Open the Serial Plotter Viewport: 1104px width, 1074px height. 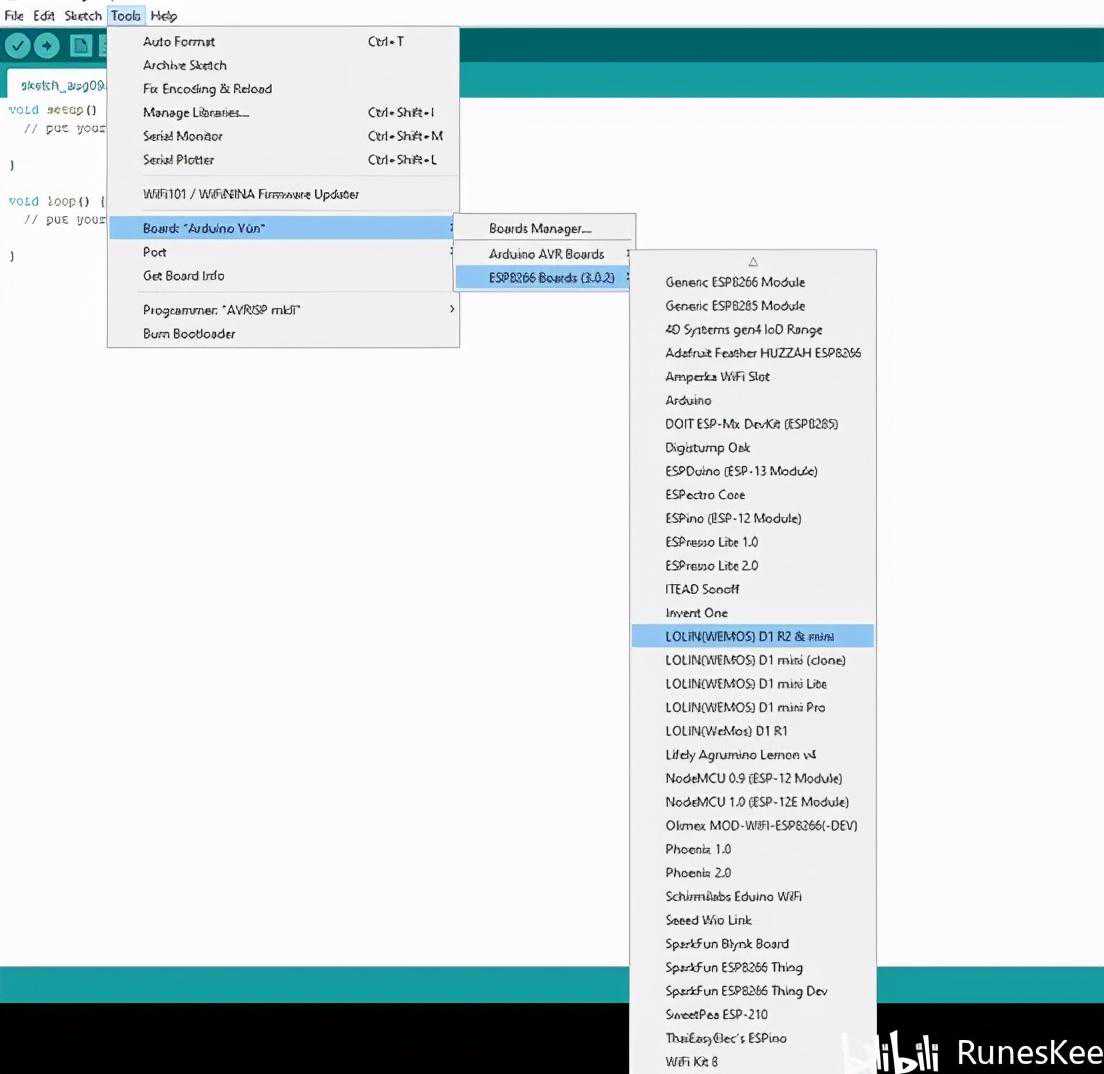point(284,160)
